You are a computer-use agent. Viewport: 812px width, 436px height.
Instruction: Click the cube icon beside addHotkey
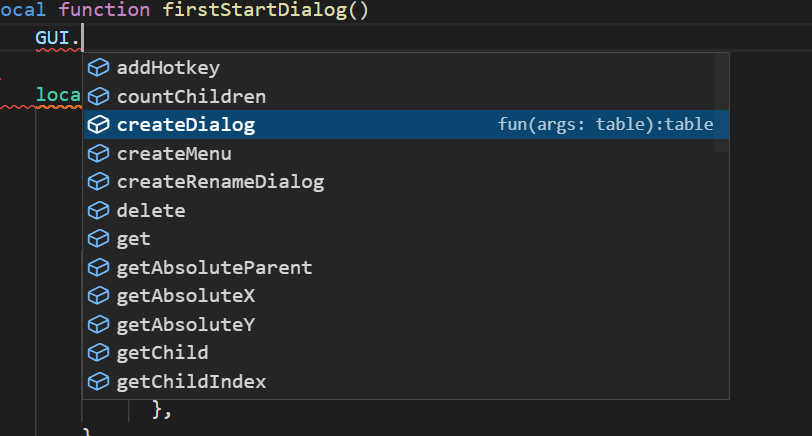pos(98,68)
